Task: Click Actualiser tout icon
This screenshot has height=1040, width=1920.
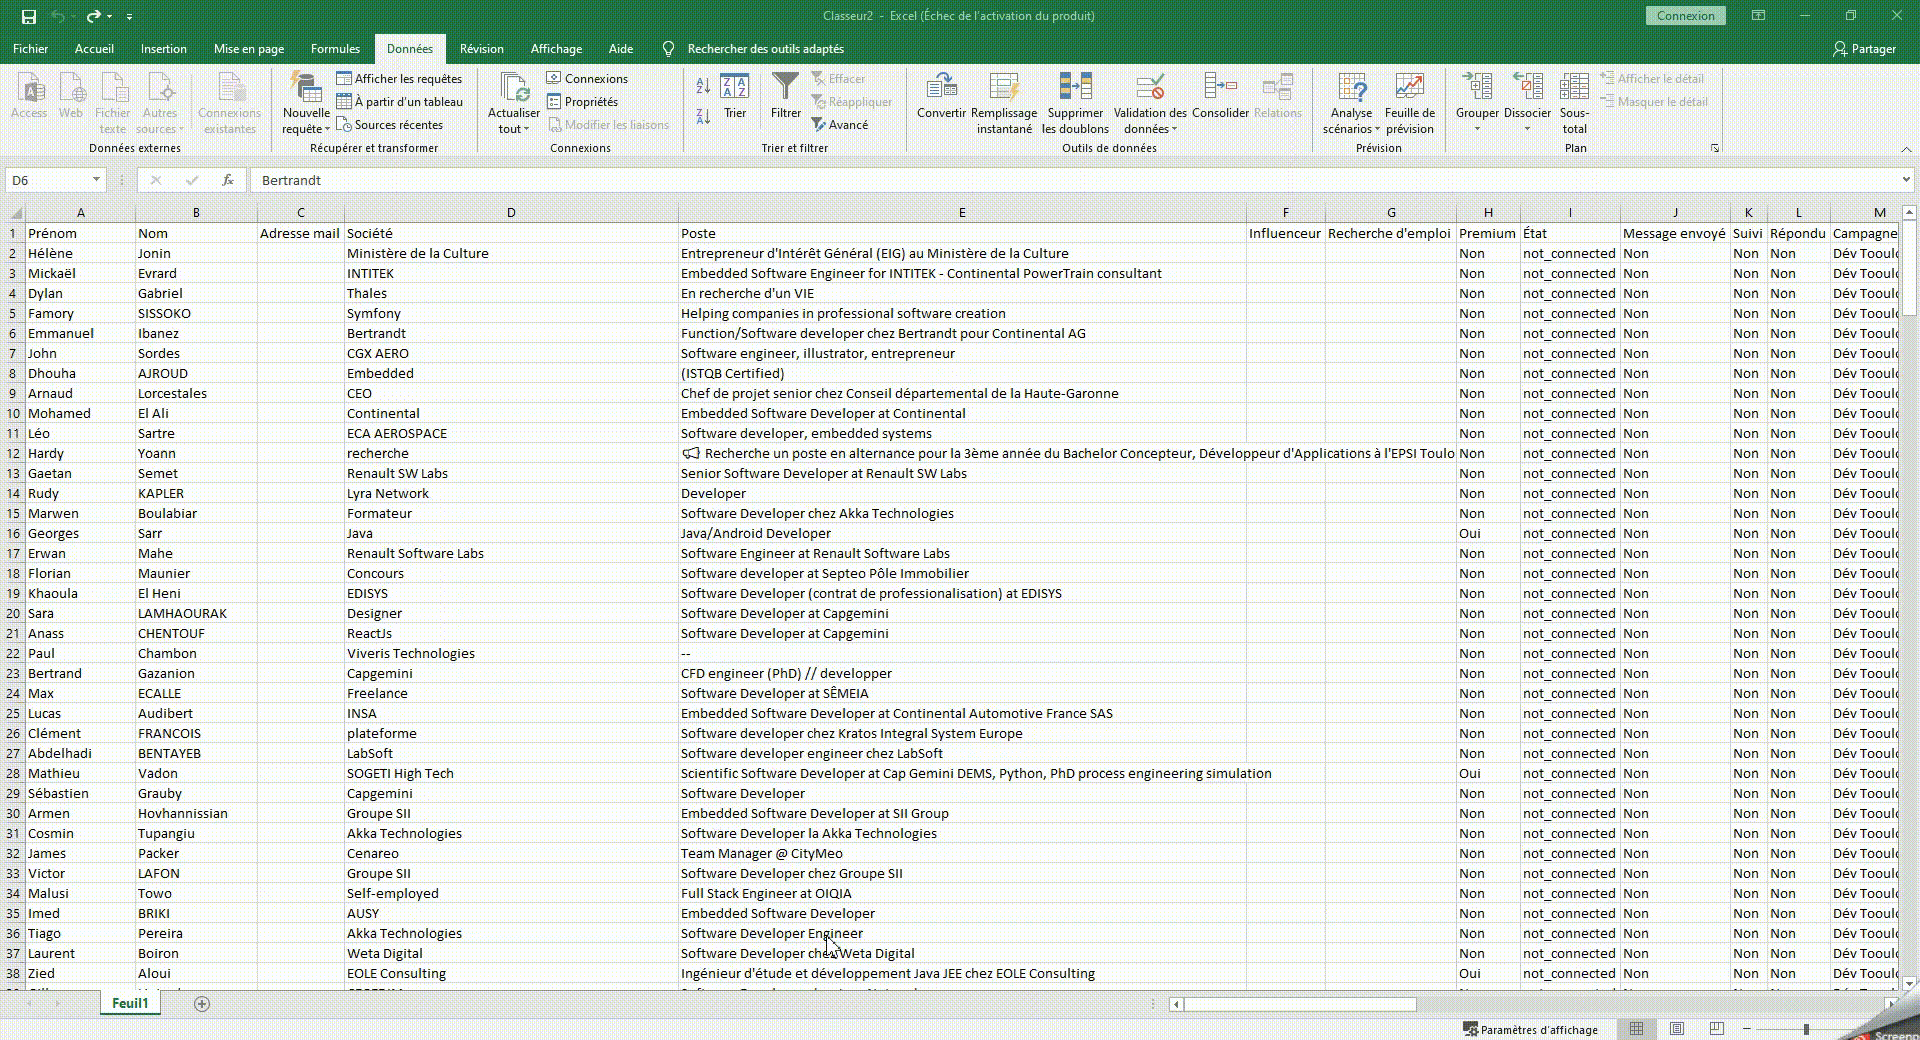Action: (514, 102)
